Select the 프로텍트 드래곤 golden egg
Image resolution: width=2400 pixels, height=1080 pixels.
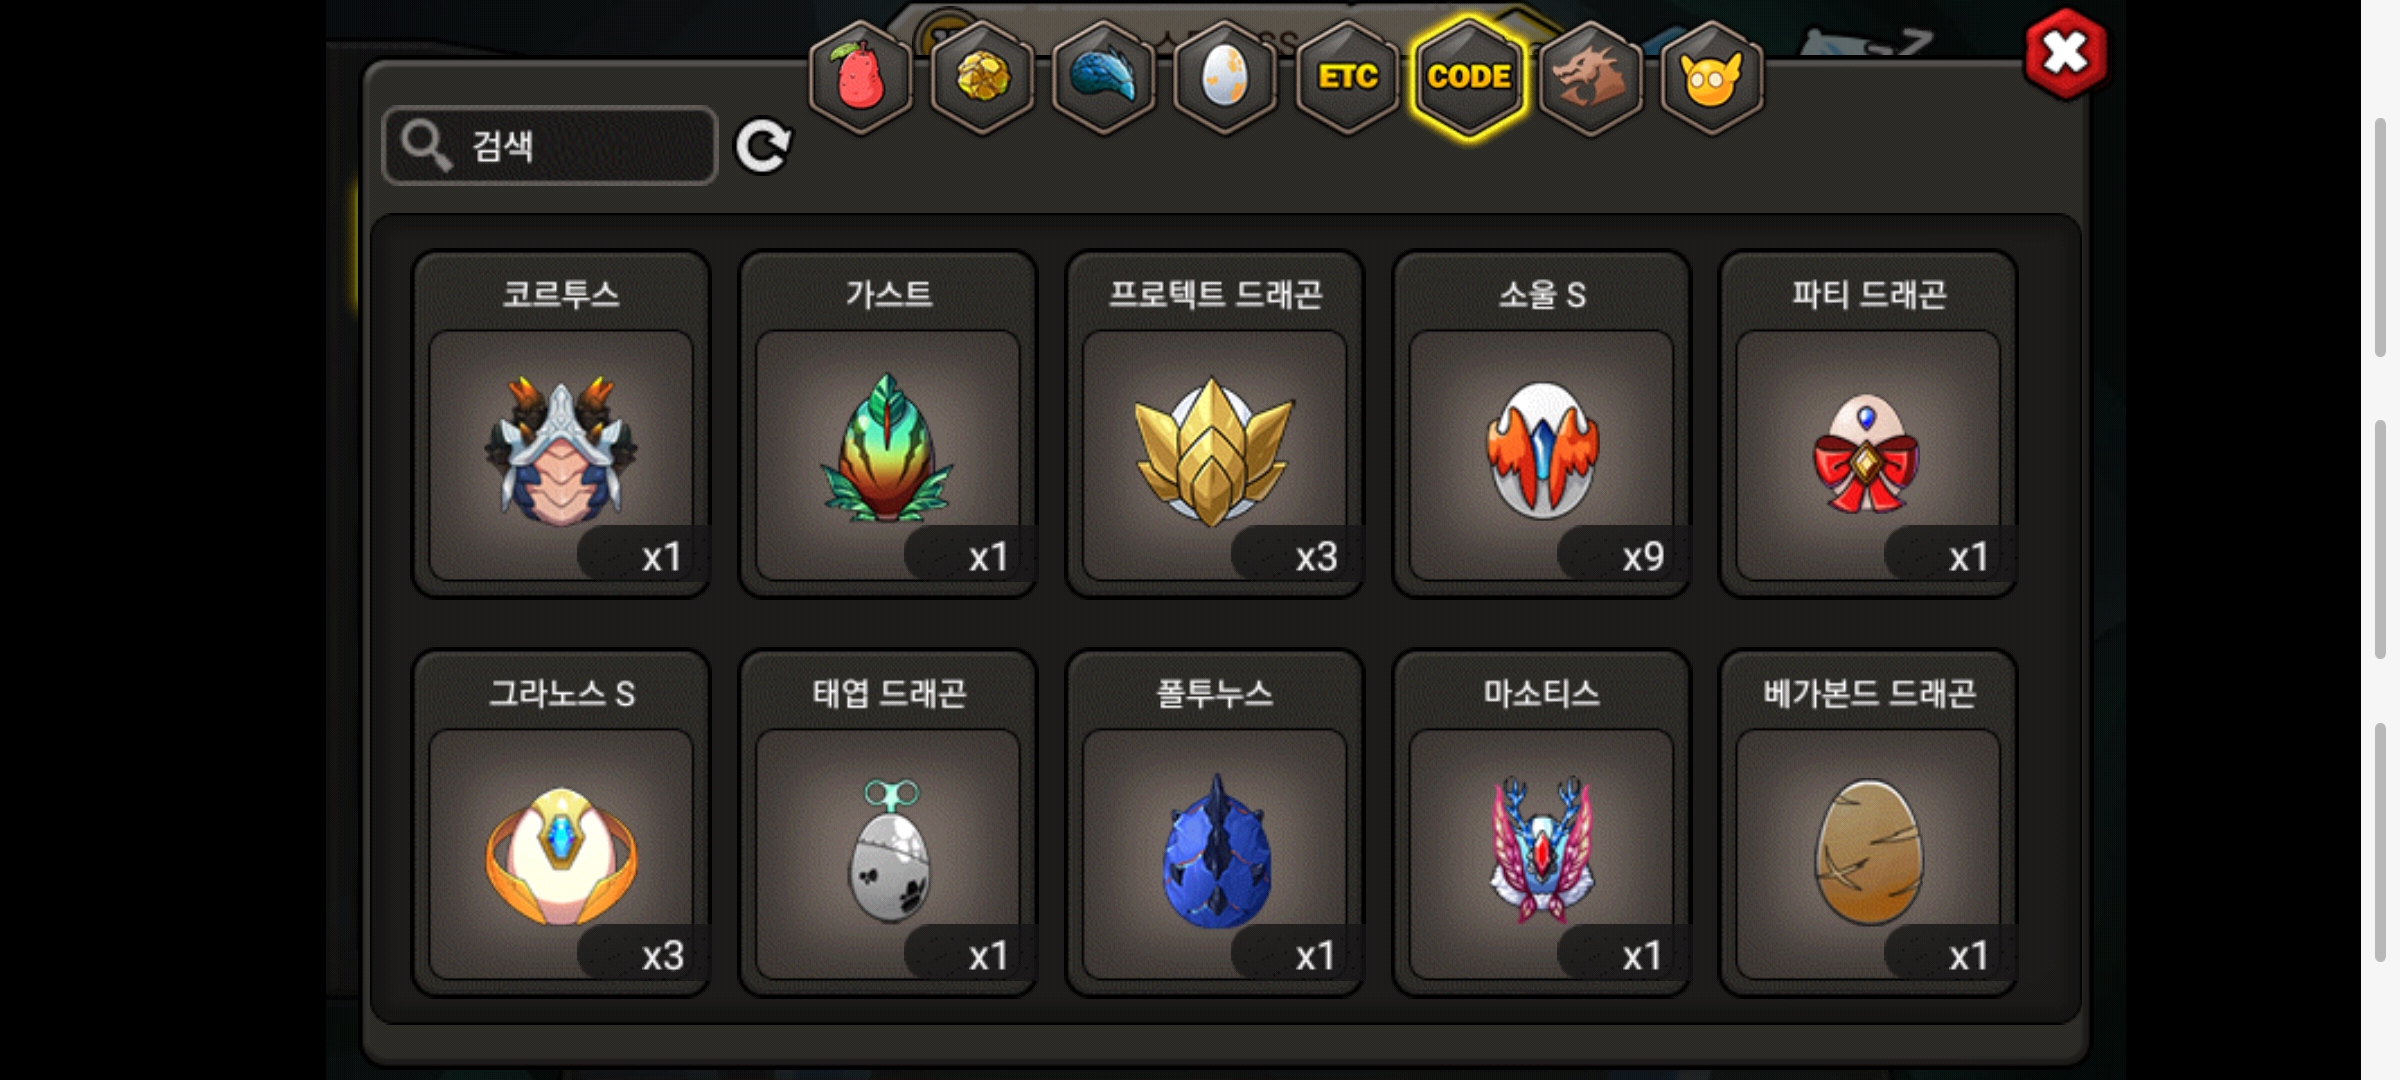(1215, 424)
